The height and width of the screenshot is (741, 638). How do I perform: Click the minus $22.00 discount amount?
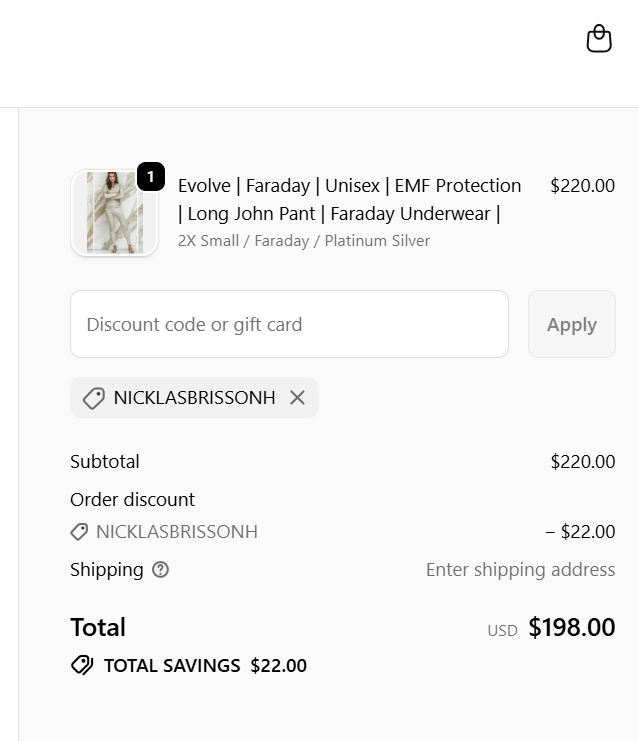point(580,532)
